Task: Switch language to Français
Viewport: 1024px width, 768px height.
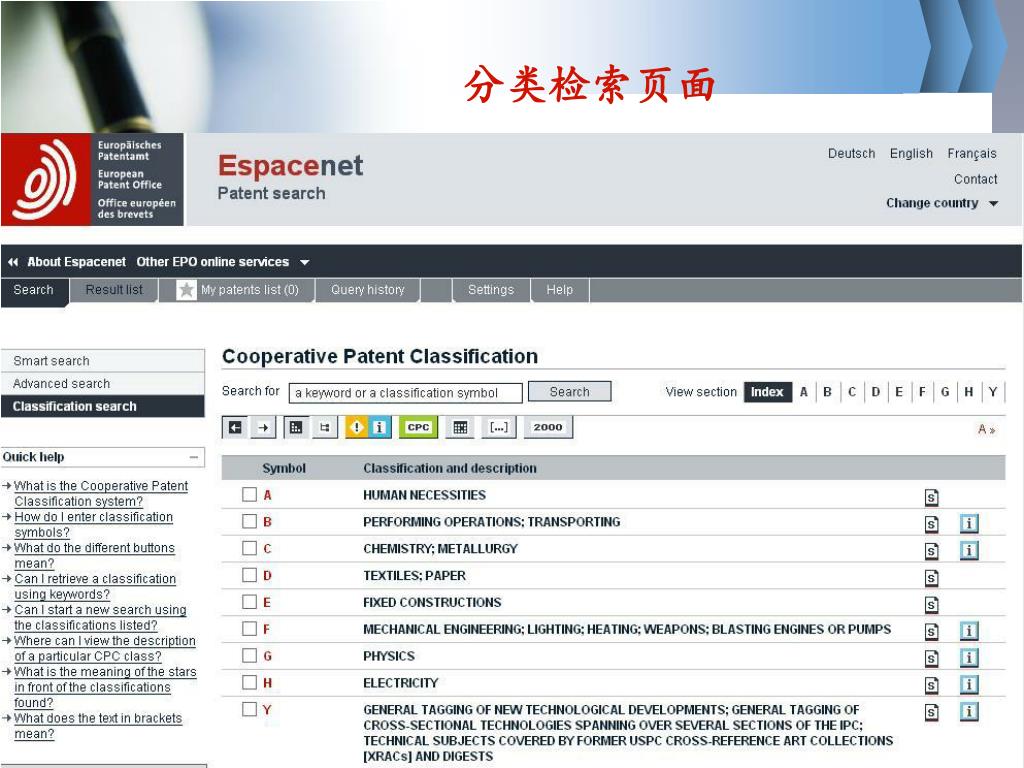Action: [972, 154]
